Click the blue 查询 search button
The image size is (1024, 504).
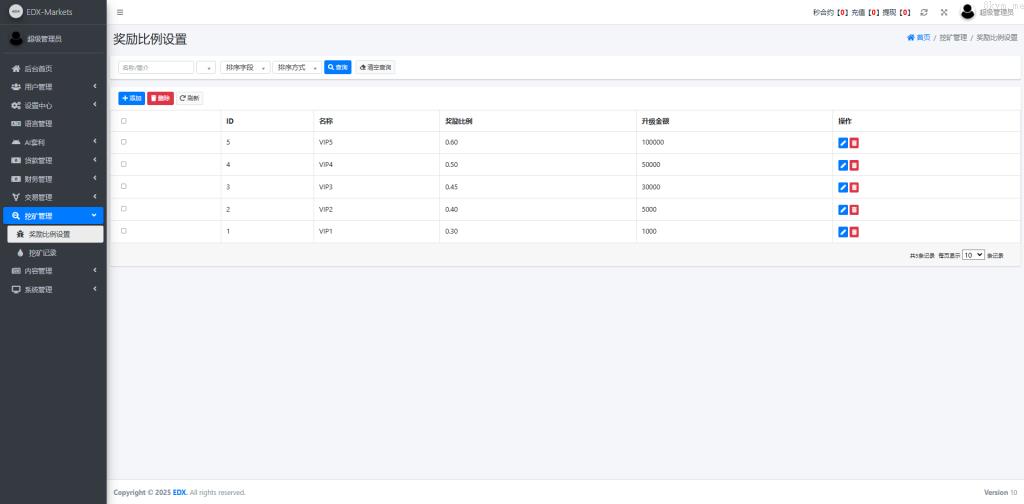click(x=338, y=68)
